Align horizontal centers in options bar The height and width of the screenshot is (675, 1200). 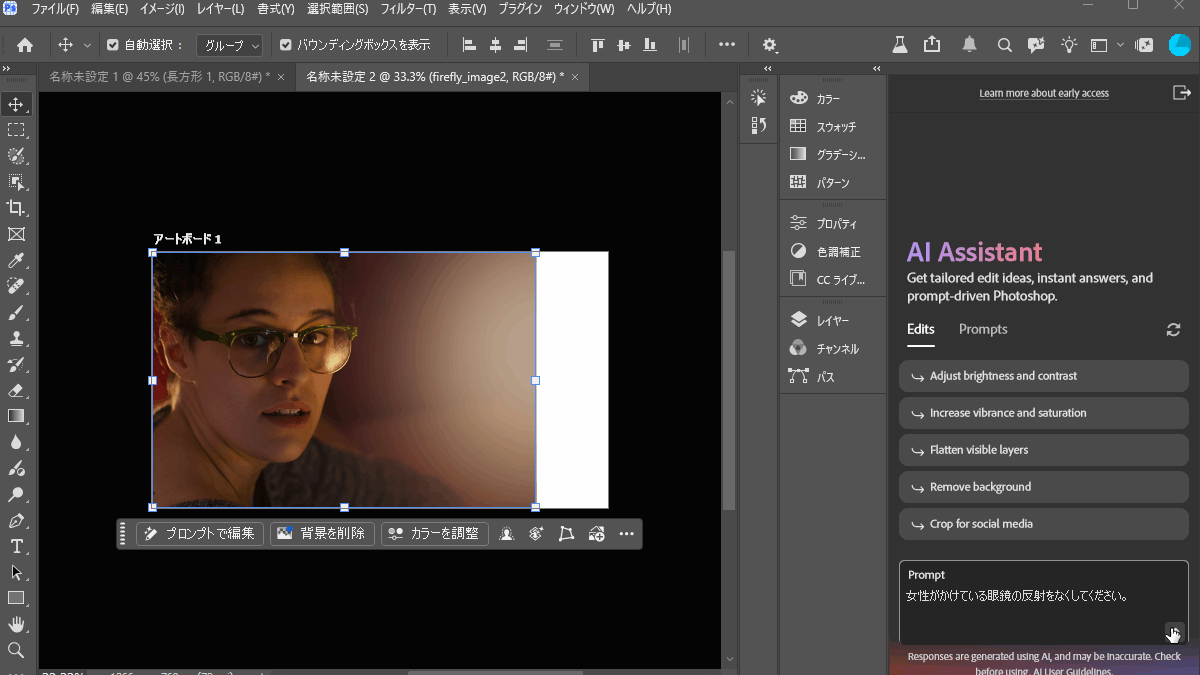(x=495, y=45)
